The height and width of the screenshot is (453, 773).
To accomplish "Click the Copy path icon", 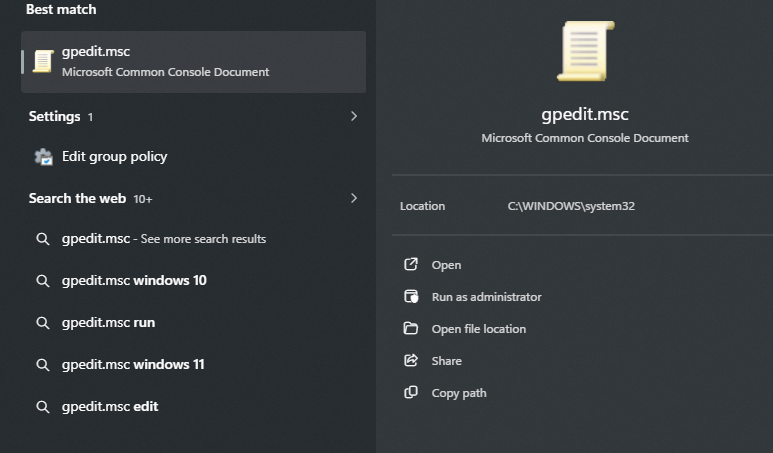I will coord(411,392).
